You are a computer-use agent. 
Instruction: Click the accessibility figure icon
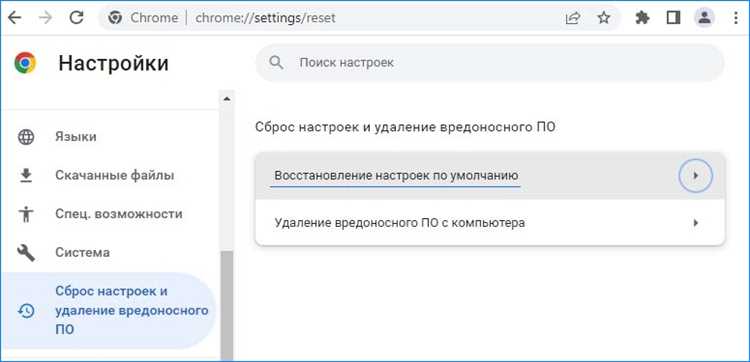pyautogui.click(x=26, y=214)
